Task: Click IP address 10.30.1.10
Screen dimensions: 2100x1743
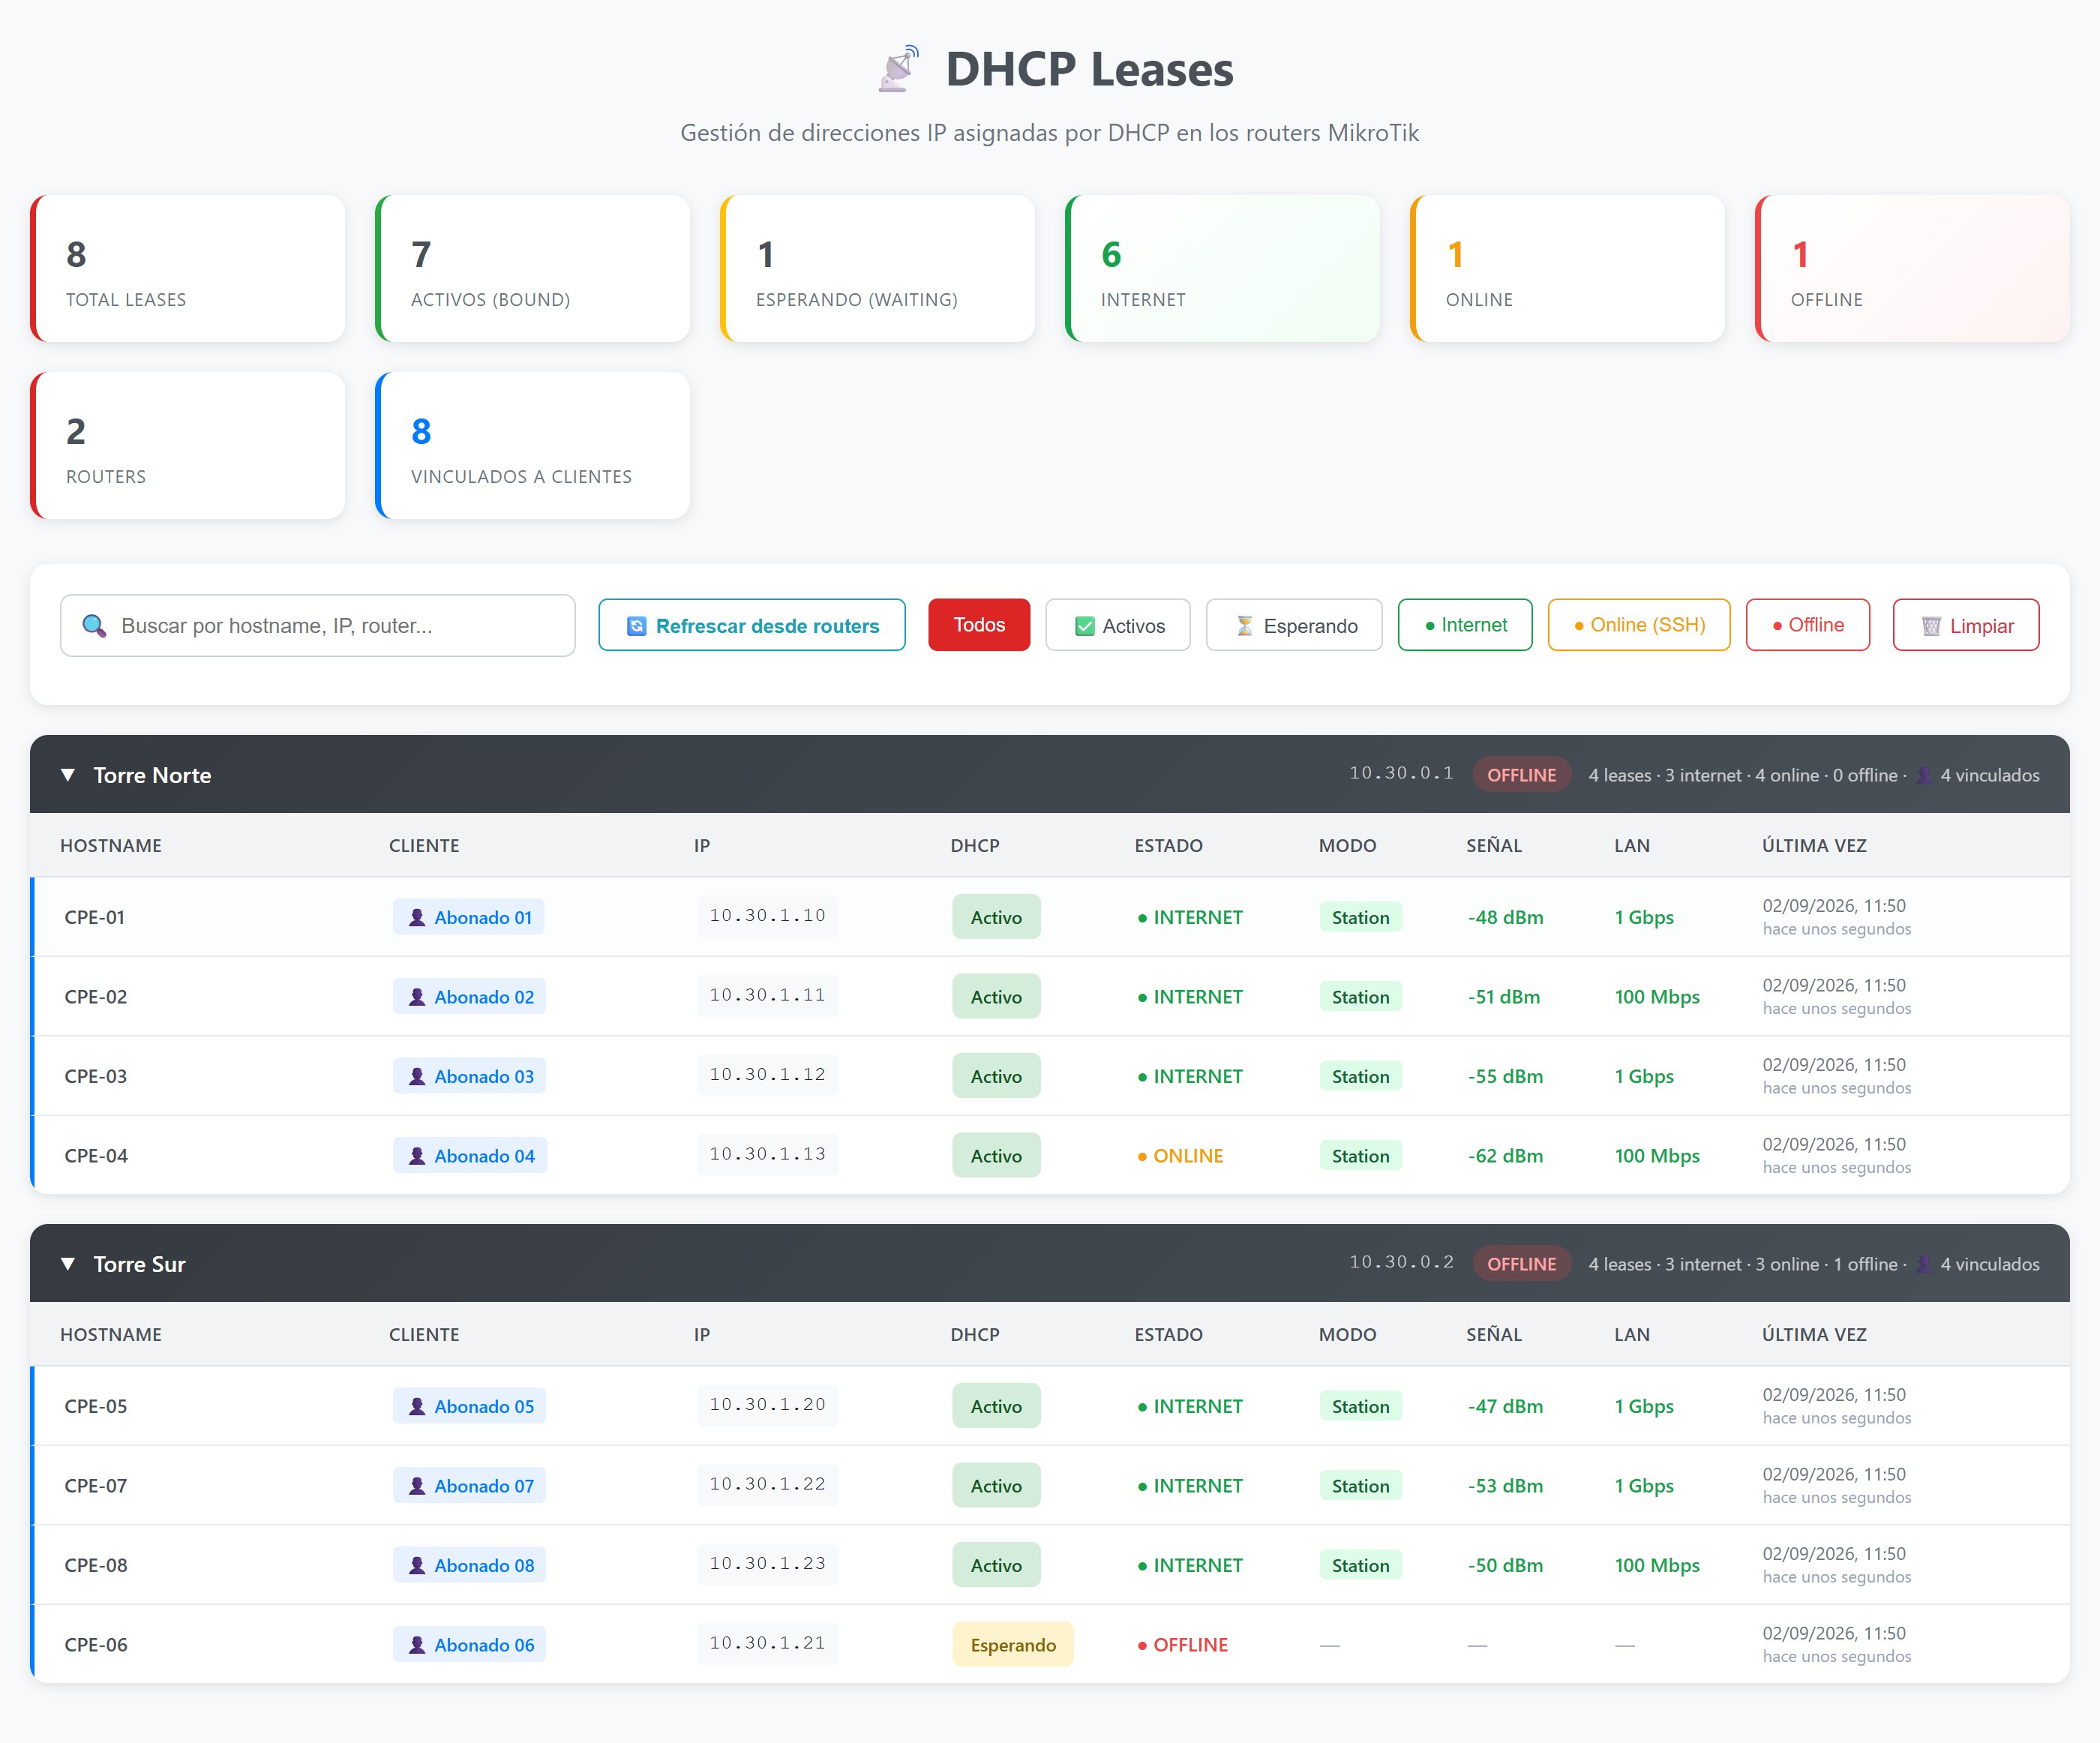Action: tap(767, 916)
